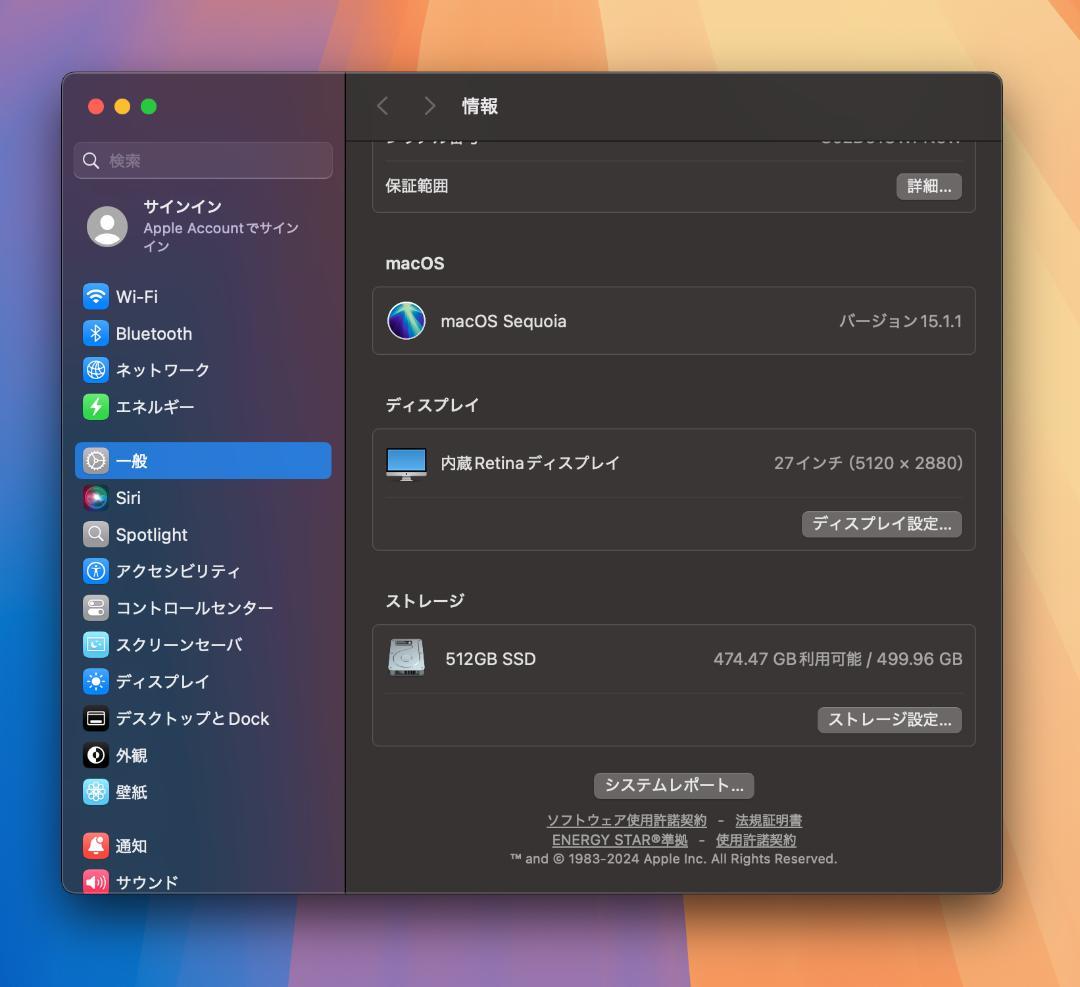This screenshot has height=987, width=1080.
Task: Close the settings window with red button
Action: (96, 106)
